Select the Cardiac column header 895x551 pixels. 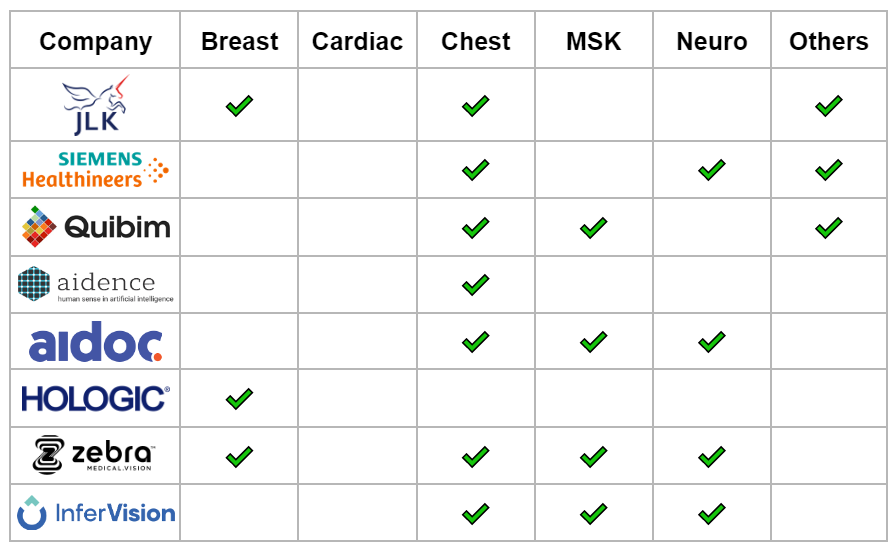point(357,41)
